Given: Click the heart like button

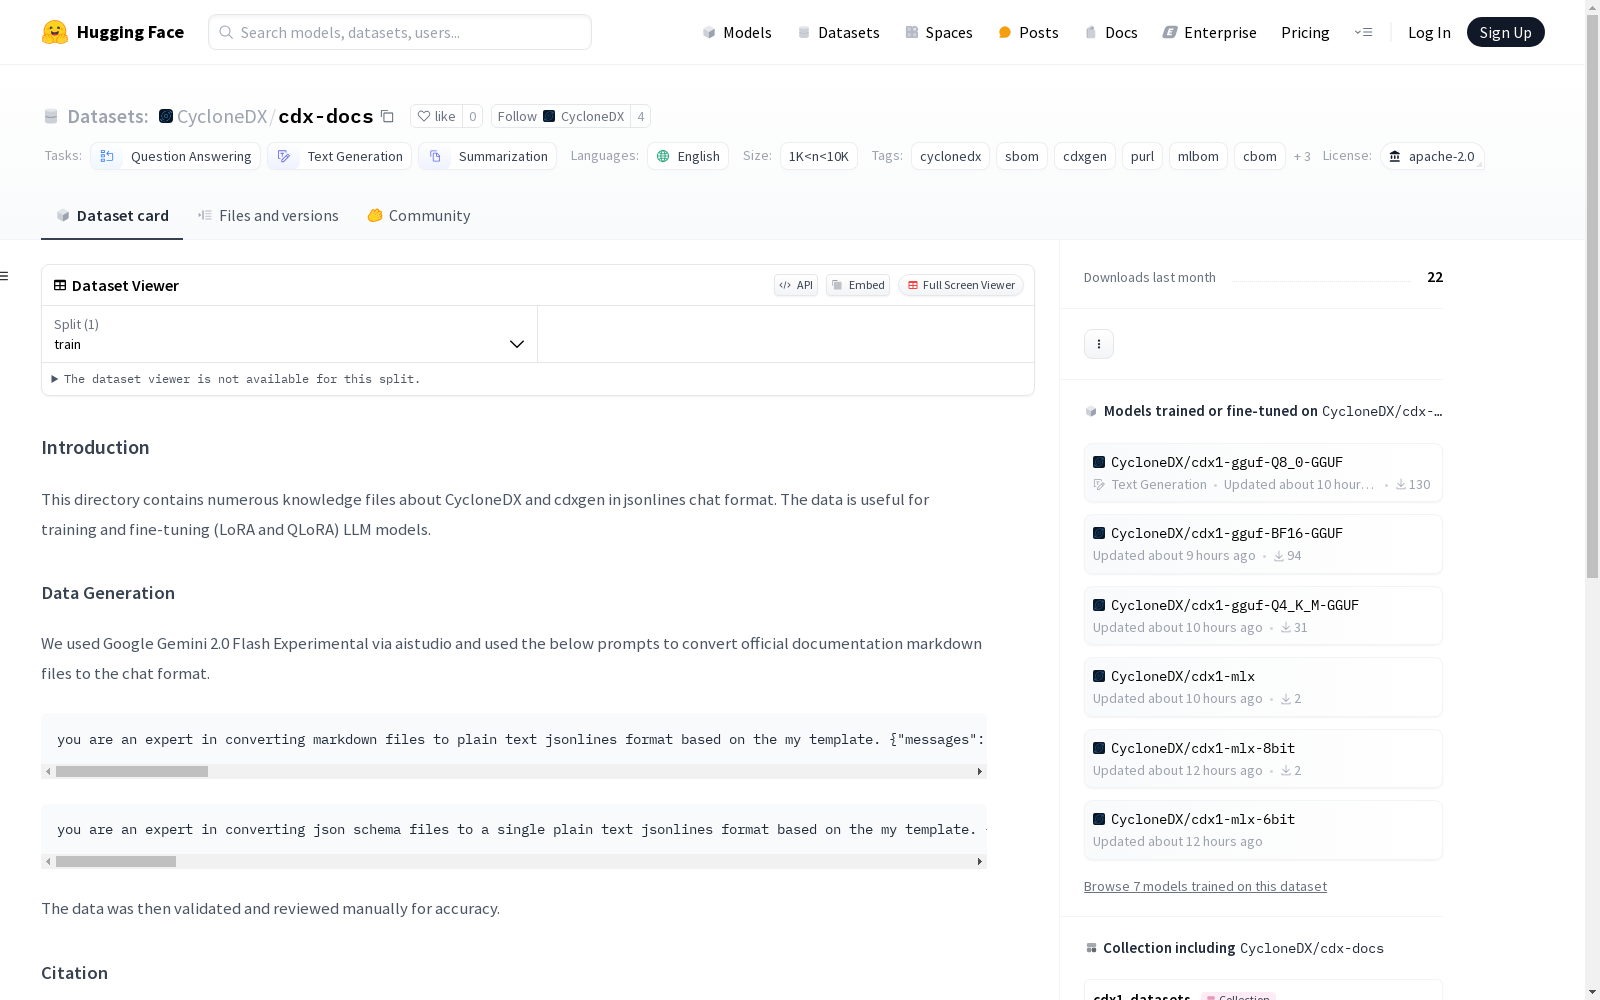Looking at the screenshot, I should click(x=436, y=116).
